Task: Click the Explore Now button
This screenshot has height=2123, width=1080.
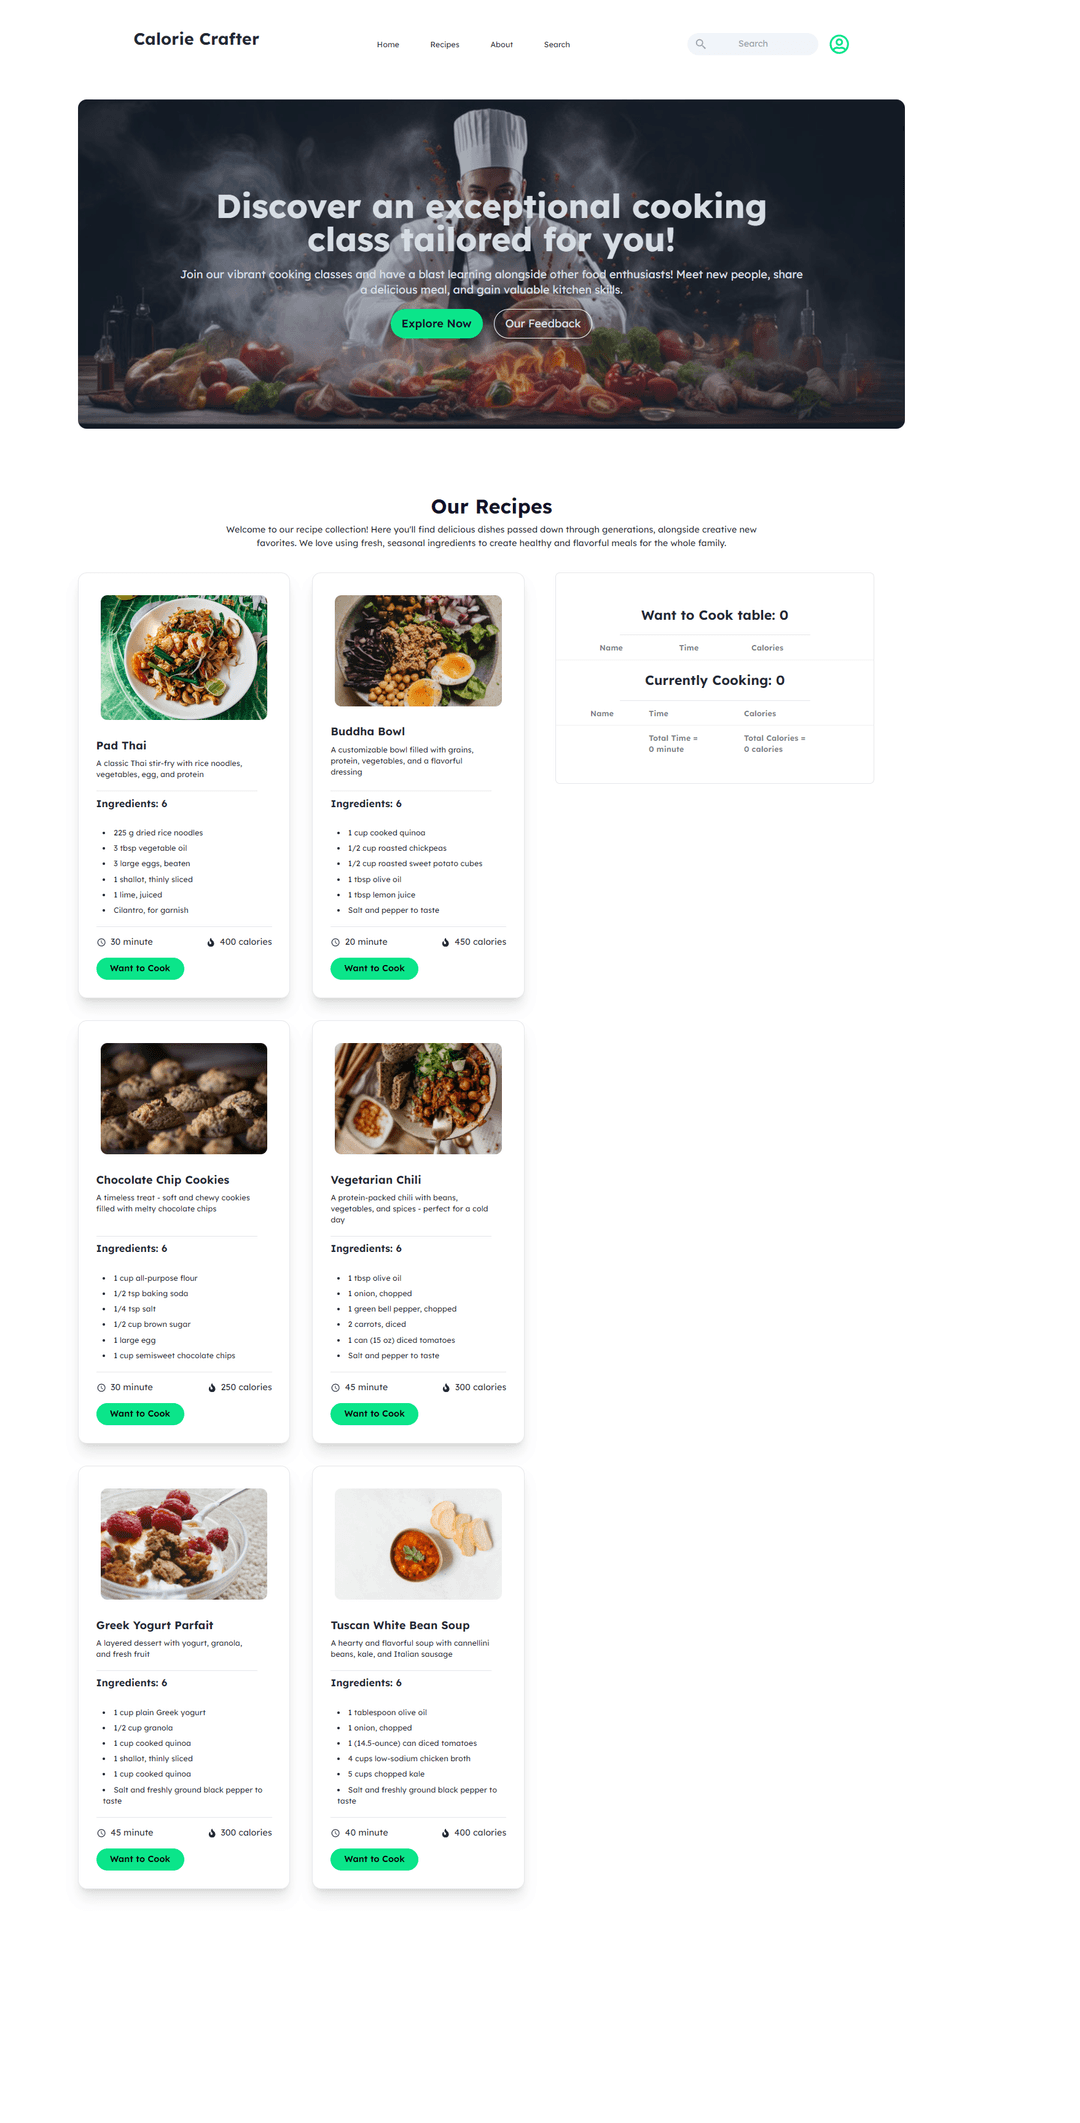Action: [x=436, y=323]
